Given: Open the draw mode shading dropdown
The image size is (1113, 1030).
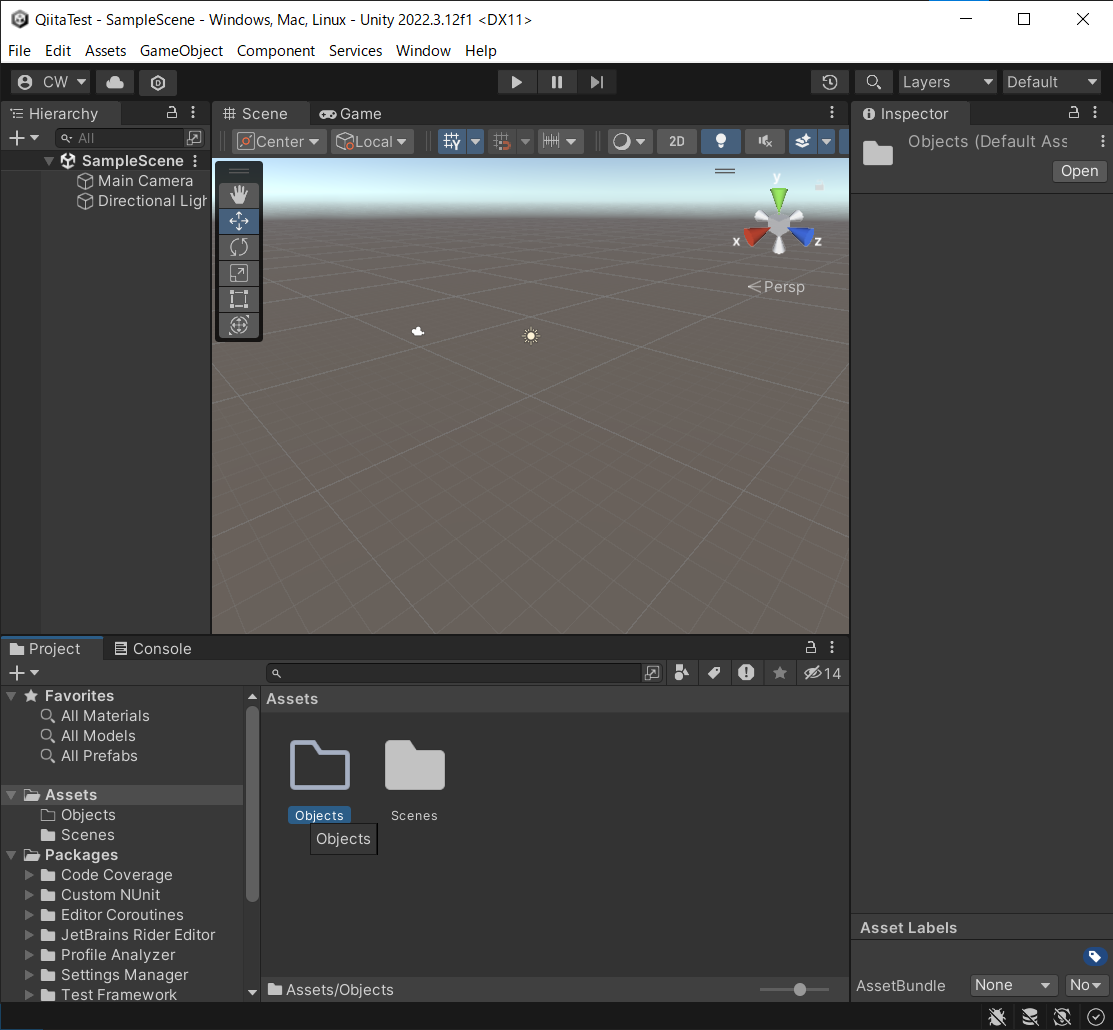Looking at the screenshot, I should [630, 141].
